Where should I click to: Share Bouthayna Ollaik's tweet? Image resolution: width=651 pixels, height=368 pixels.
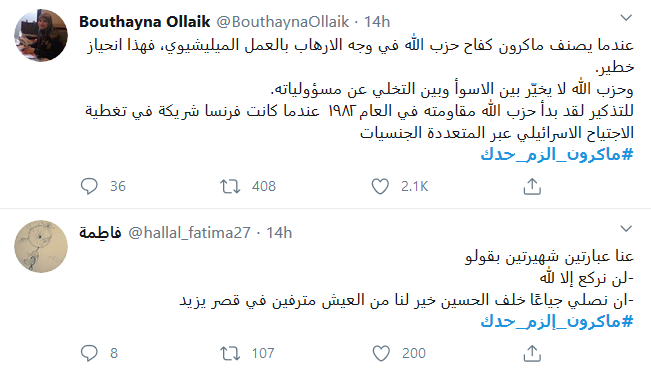pyautogui.click(x=532, y=186)
